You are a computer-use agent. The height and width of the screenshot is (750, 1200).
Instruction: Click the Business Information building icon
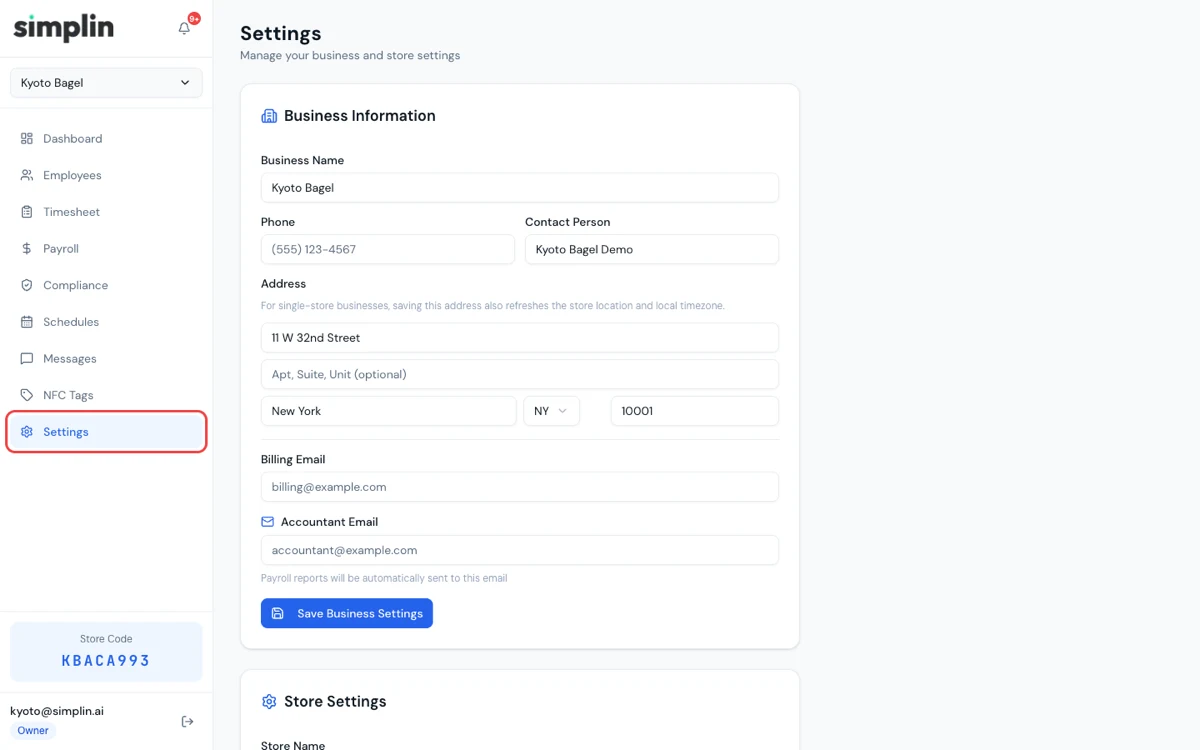tap(269, 116)
